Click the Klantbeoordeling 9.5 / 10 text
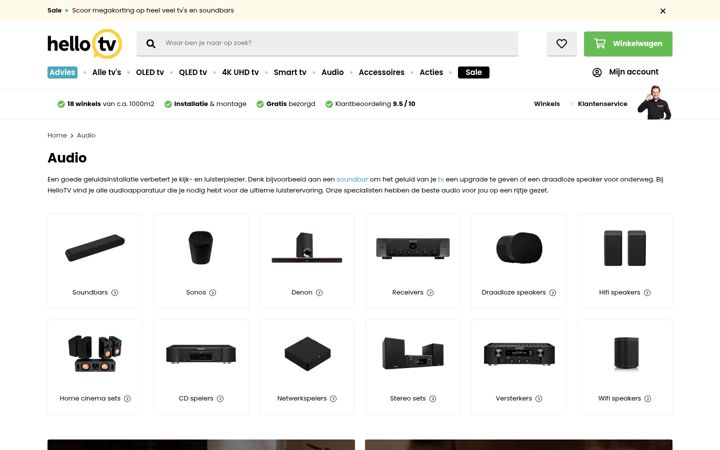This screenshot has width=720, height=450. [x=375, y=104]
